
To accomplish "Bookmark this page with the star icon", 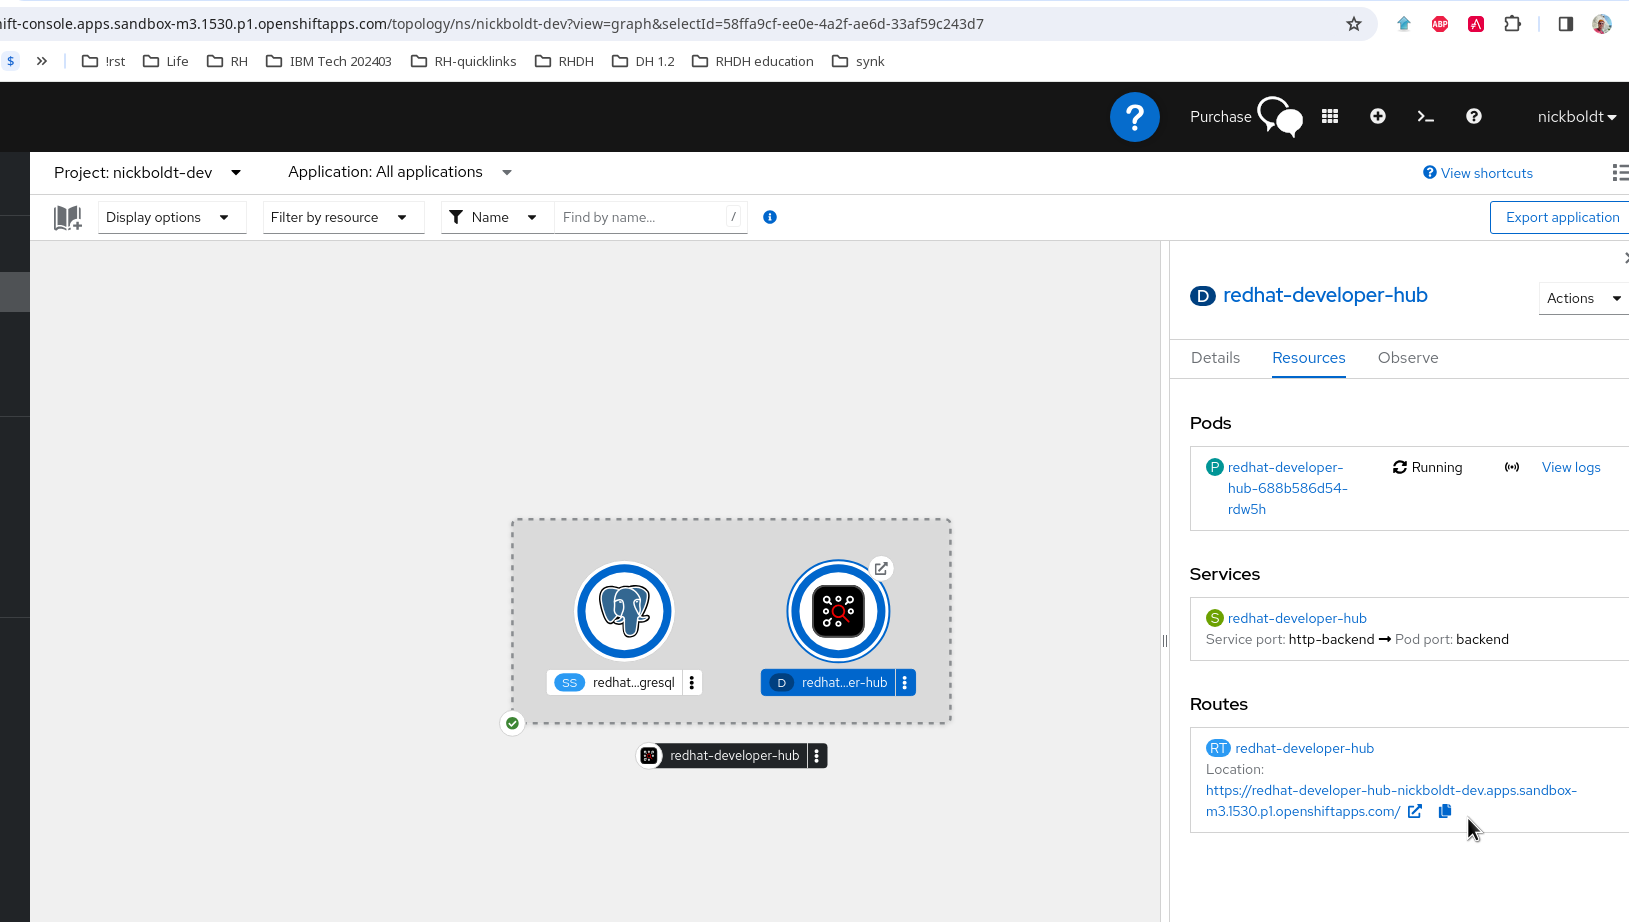I will [1353, 24].
